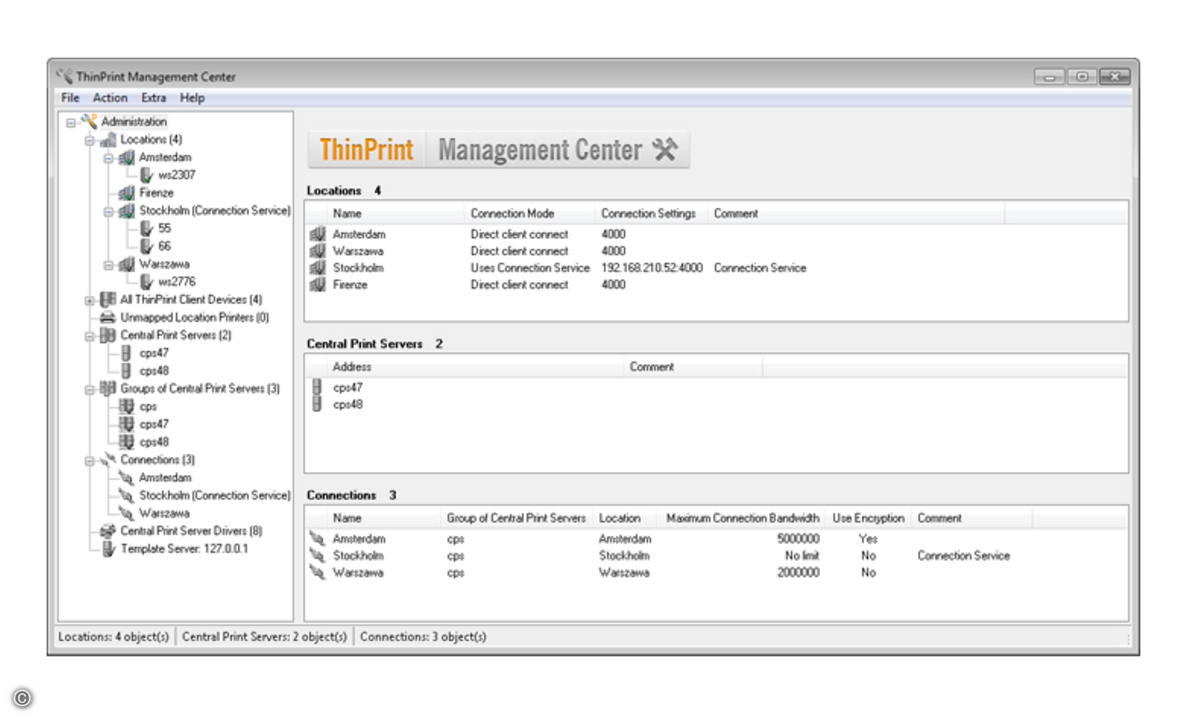This screenshot has height=720, width=1200.
Task: Click the Administration tools icon in tree
Action: (89, 122)
